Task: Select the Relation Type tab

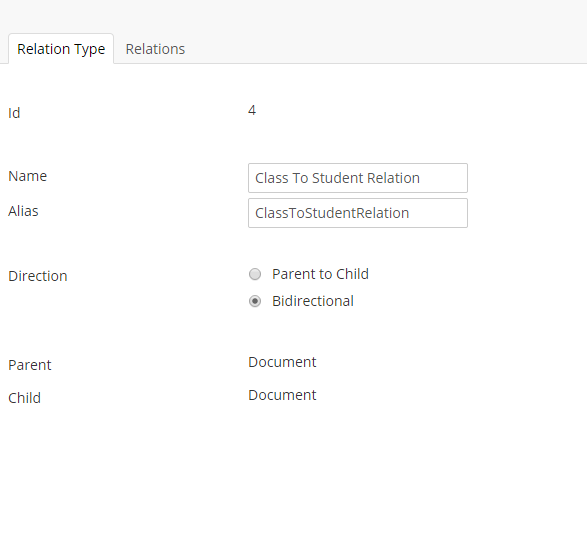Action: pos(61,49)
